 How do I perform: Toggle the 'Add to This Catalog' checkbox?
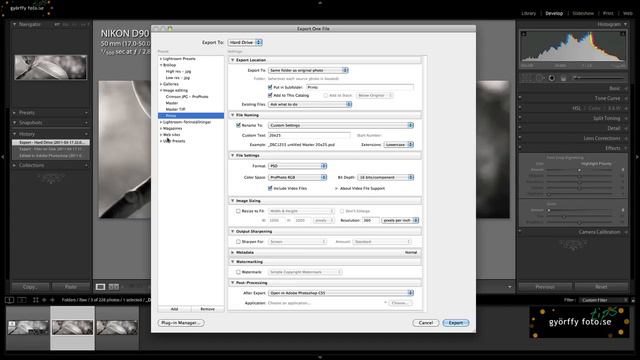coord(270,95)
